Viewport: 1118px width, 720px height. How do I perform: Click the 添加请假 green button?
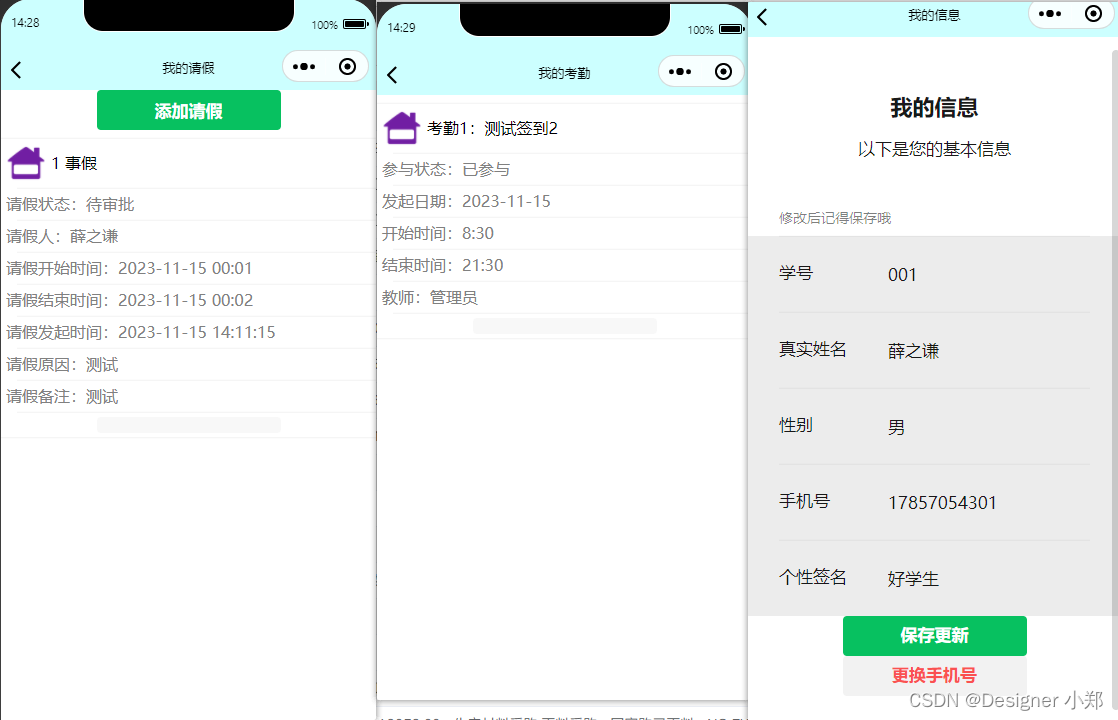189,110
